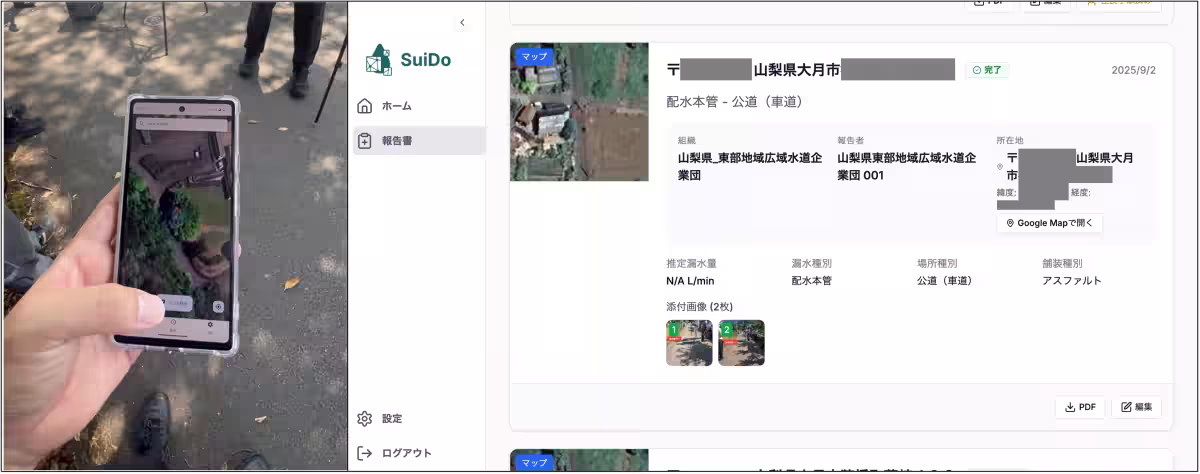Click the 舗装種別 value アスファルト
The image size is (1200, 474).
pos(1072,281)
